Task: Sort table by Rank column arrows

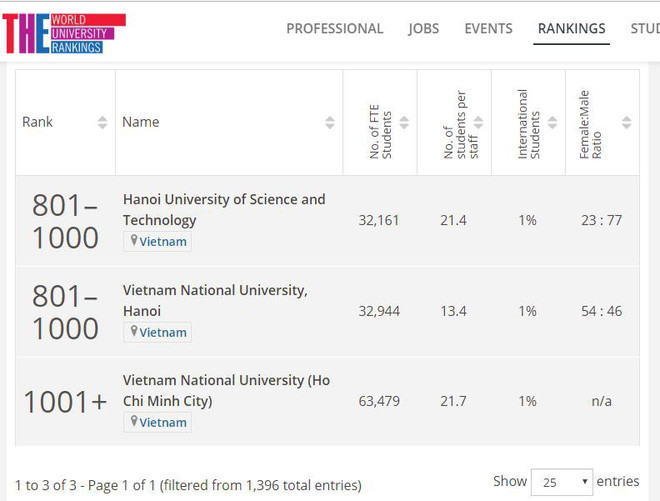Action: (102, 122)
